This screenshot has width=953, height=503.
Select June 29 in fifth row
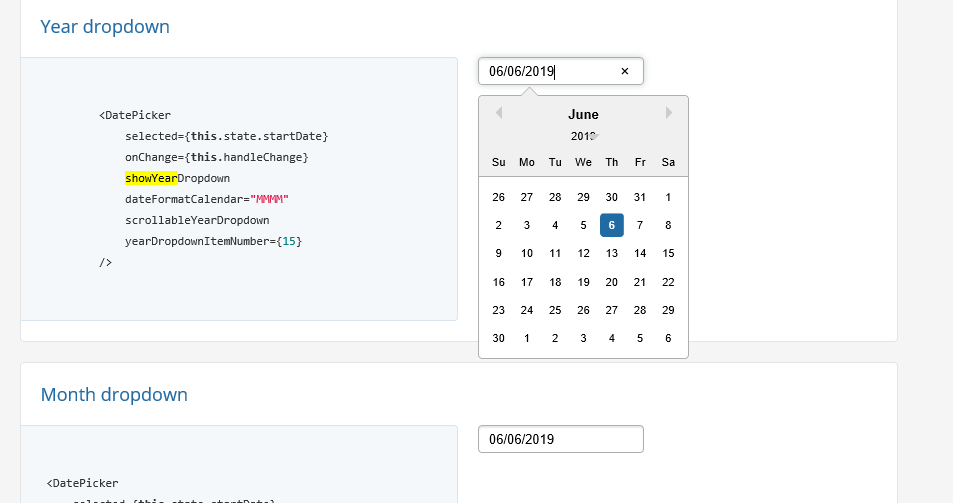click(x=668, y=310)
